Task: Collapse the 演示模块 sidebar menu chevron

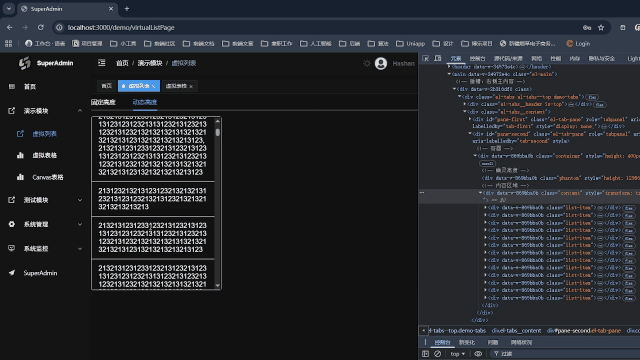Action: tap(80, 111)
